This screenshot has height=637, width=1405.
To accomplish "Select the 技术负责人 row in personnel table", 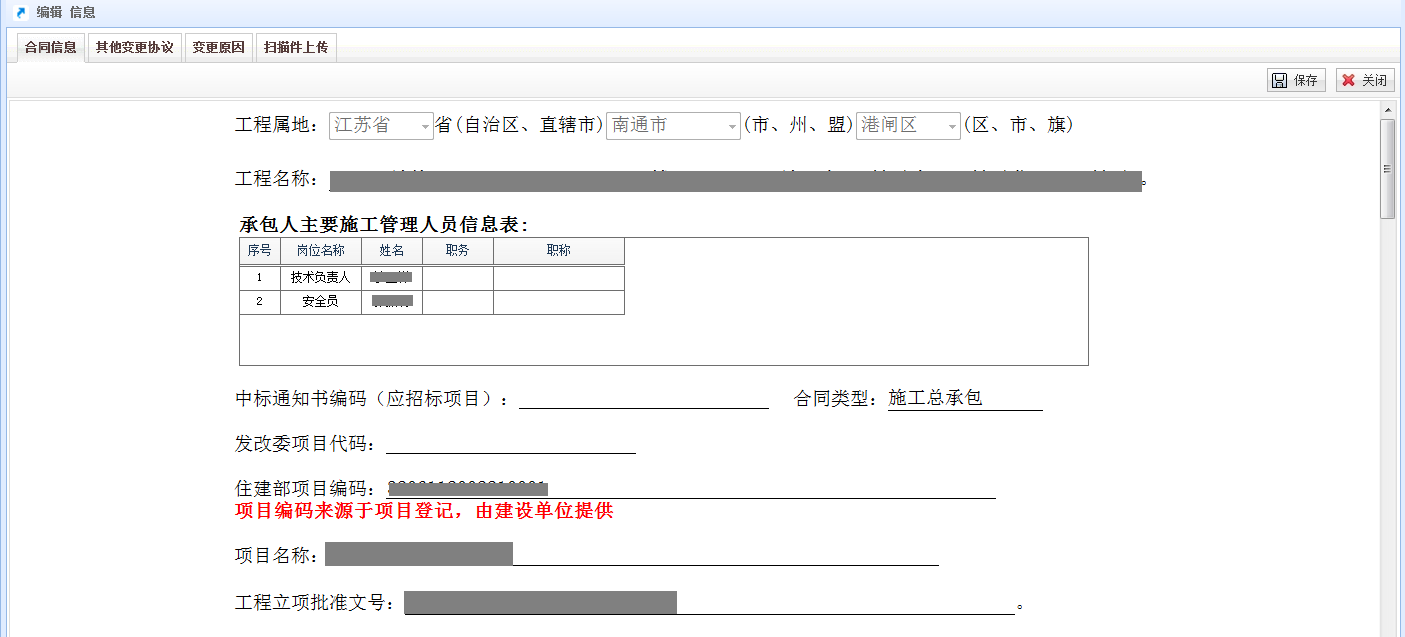I will pyautogui.click(x=320, y=277).
